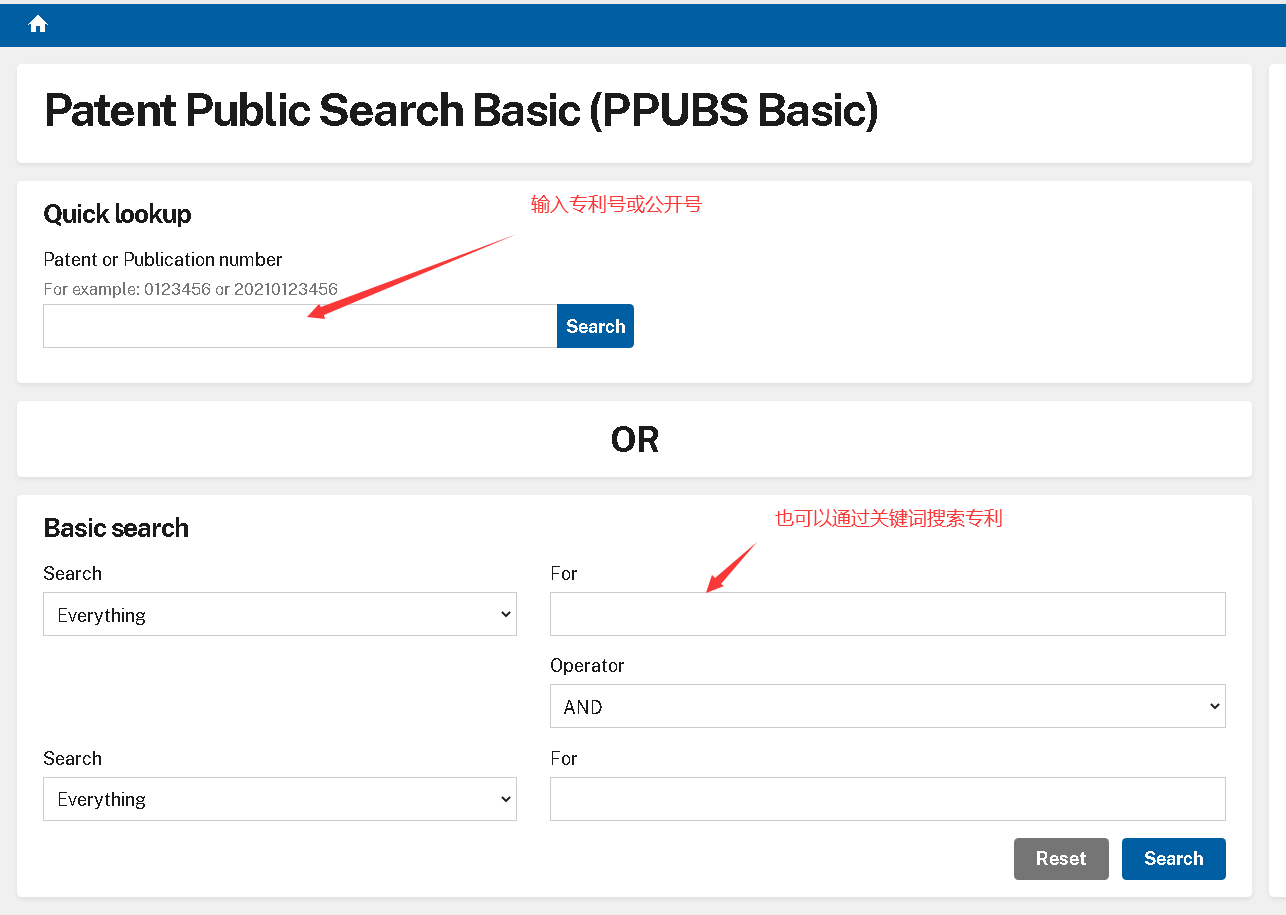The width and height of the screenshot is (1286, 915).
Task: Focus the second For keyword field
Action: [x=887, y=799]
